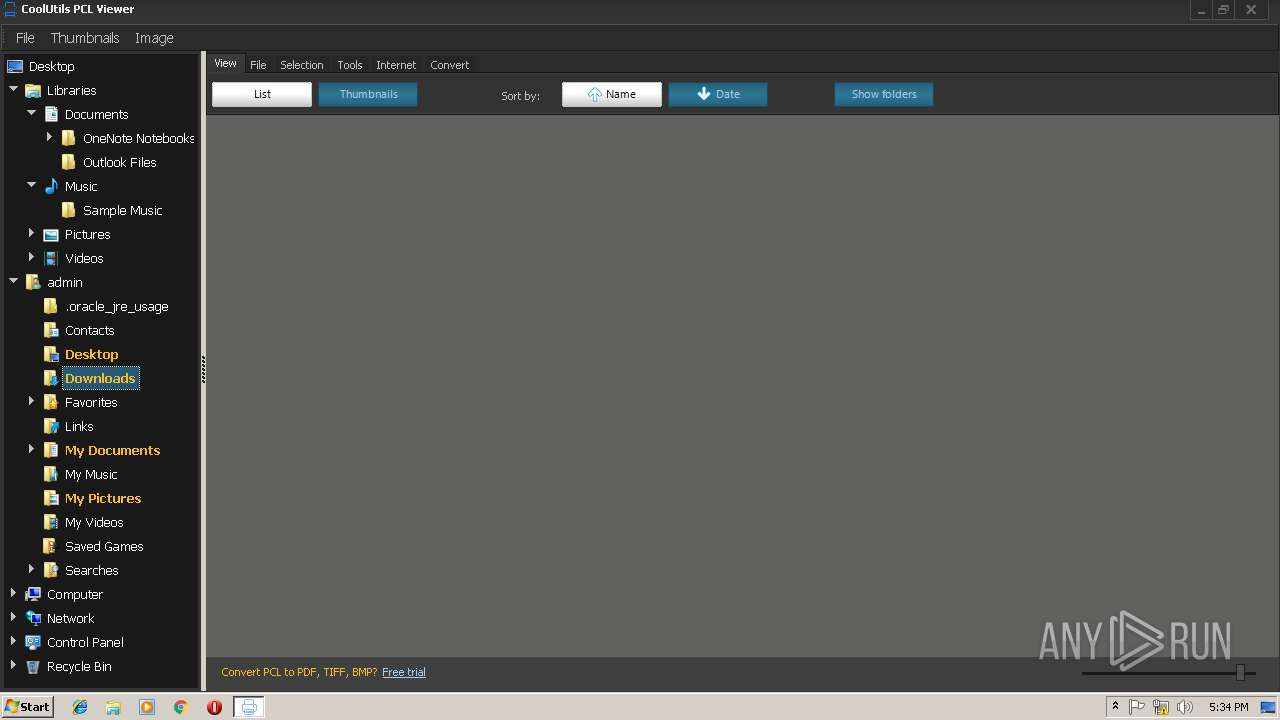
Task: Click the Libraries folder icon
Action: click(33, 90)
